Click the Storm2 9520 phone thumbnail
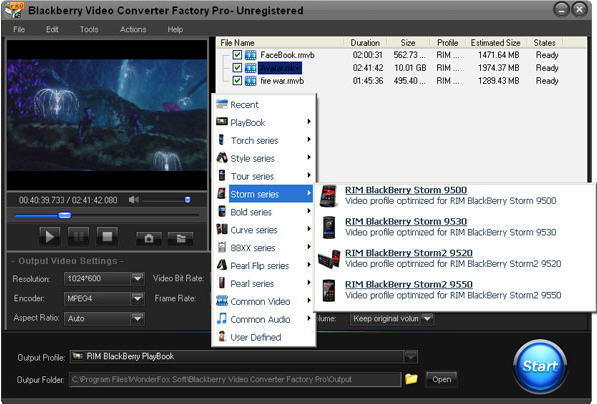The height and width of the screenshot is (404, 597). pyautogui.click(x=329, y=259)
